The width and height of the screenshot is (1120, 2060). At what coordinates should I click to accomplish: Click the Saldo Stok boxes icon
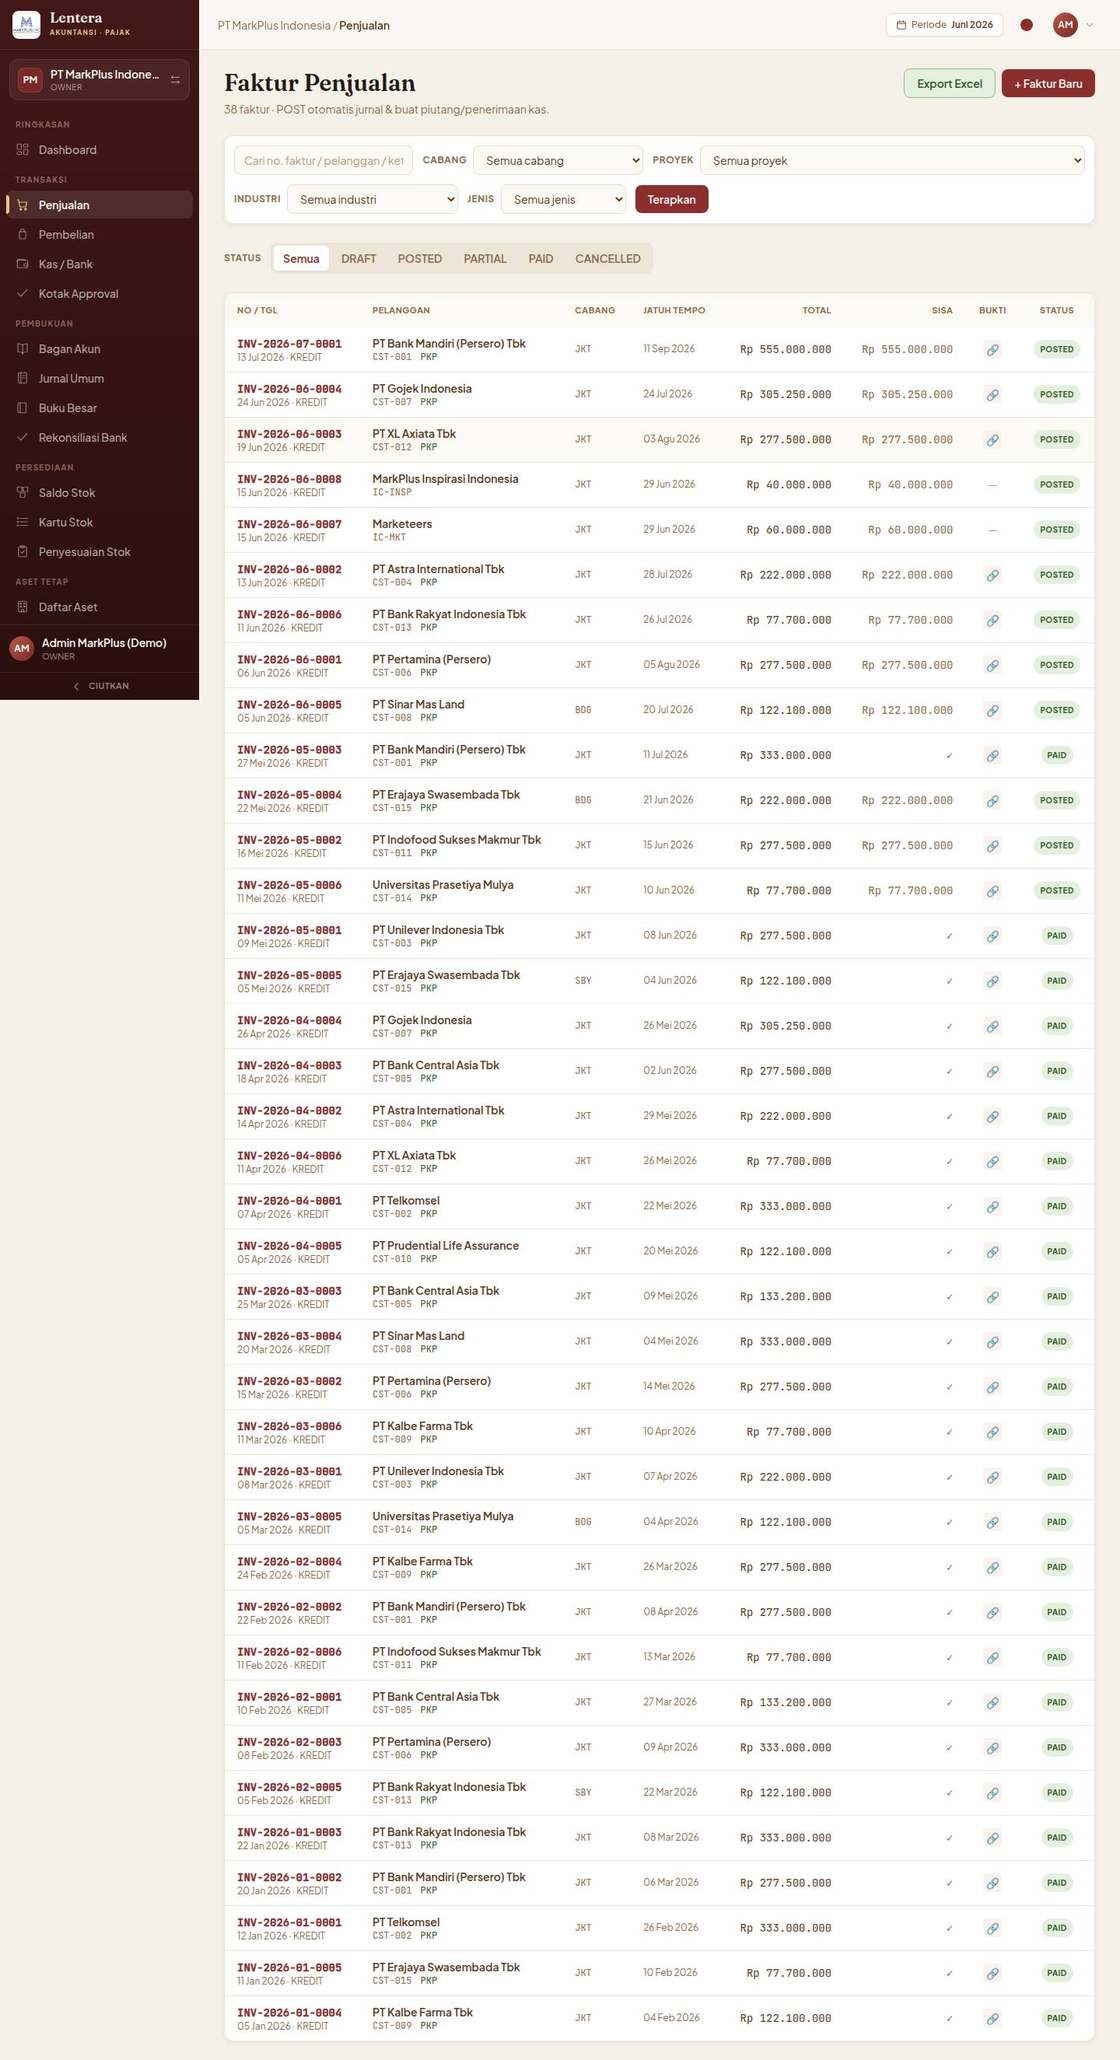23,493
